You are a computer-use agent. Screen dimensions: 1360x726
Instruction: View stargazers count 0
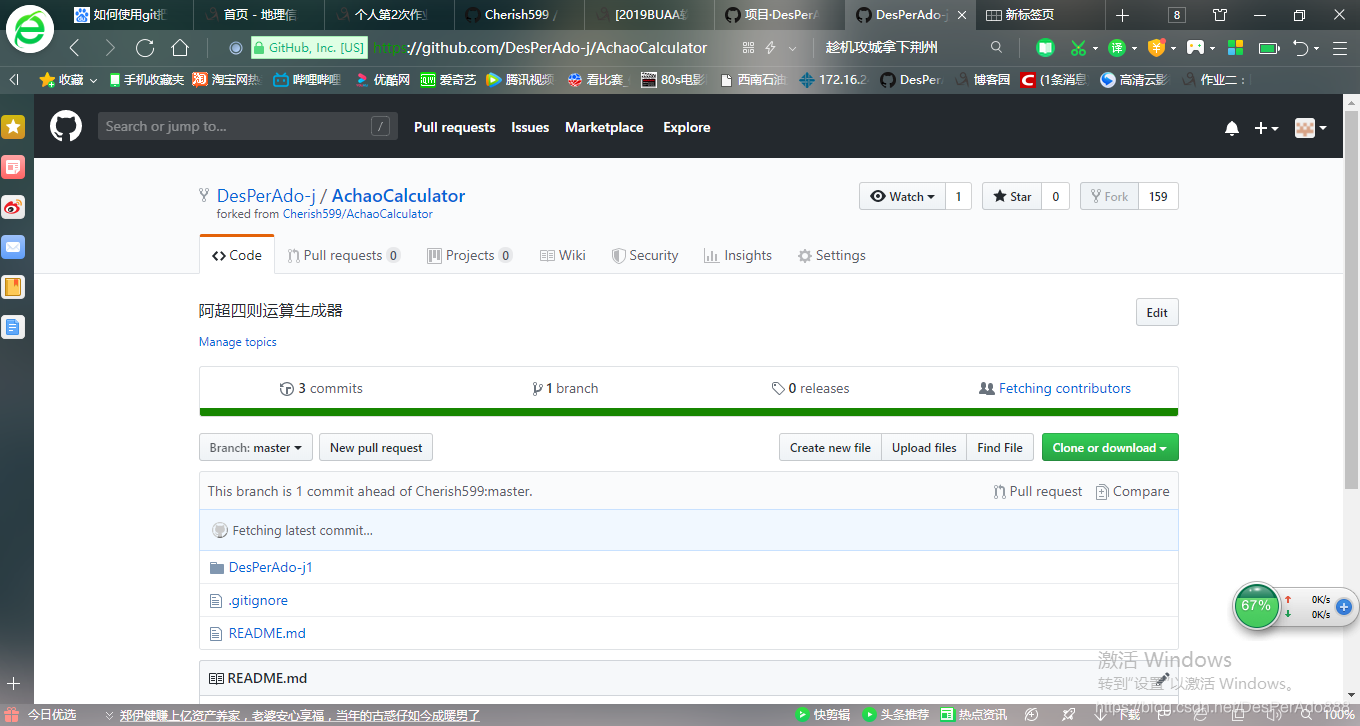(x=1055, y=196)
